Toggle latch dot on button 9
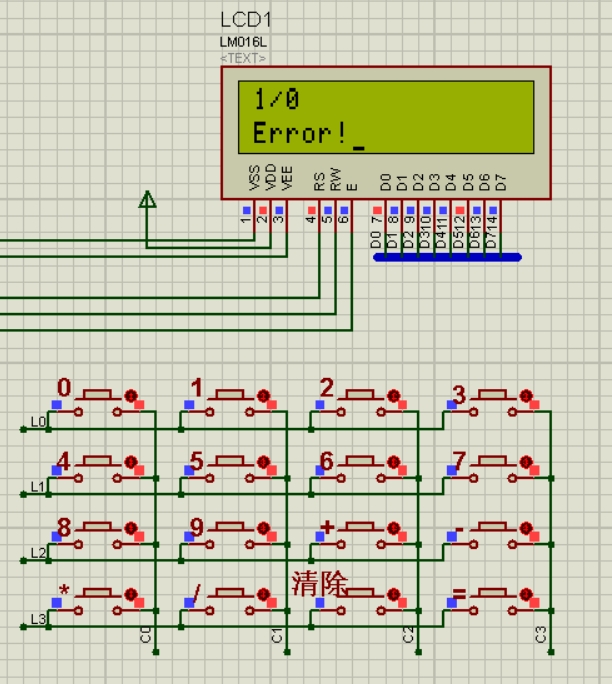The image size is (612, 684). click(263, 528)
